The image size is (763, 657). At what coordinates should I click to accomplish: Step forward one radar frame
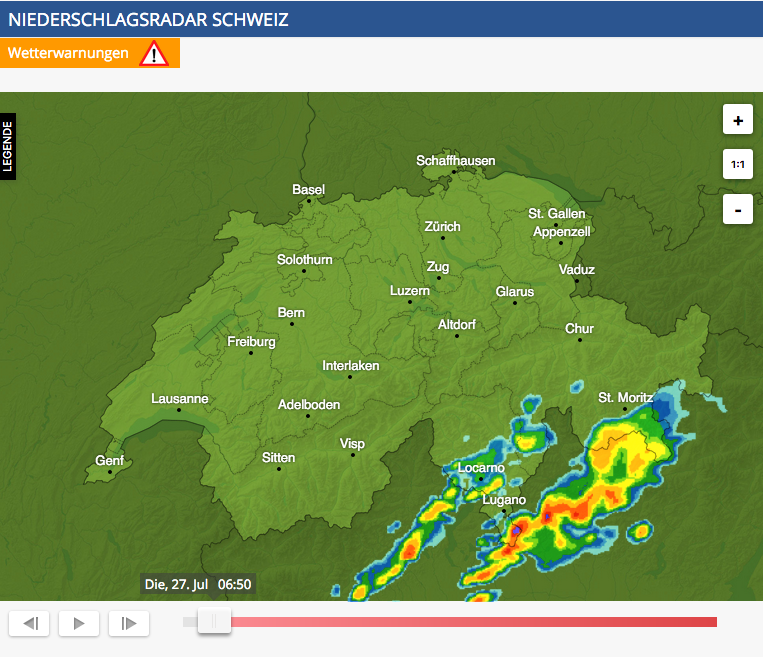[x=128, y=623]
